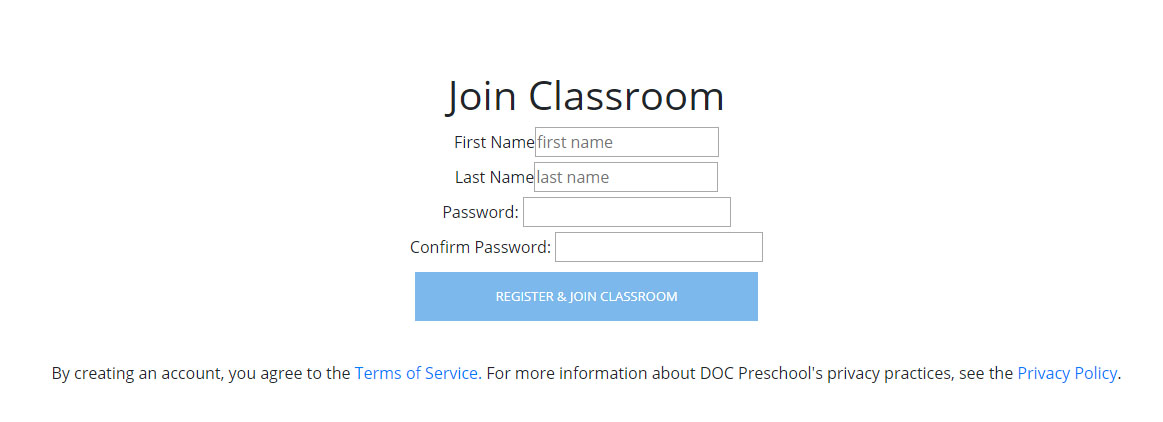Click the 'First Name' label text
This screenshot has width=1163, height=422.
click(494, 142)
